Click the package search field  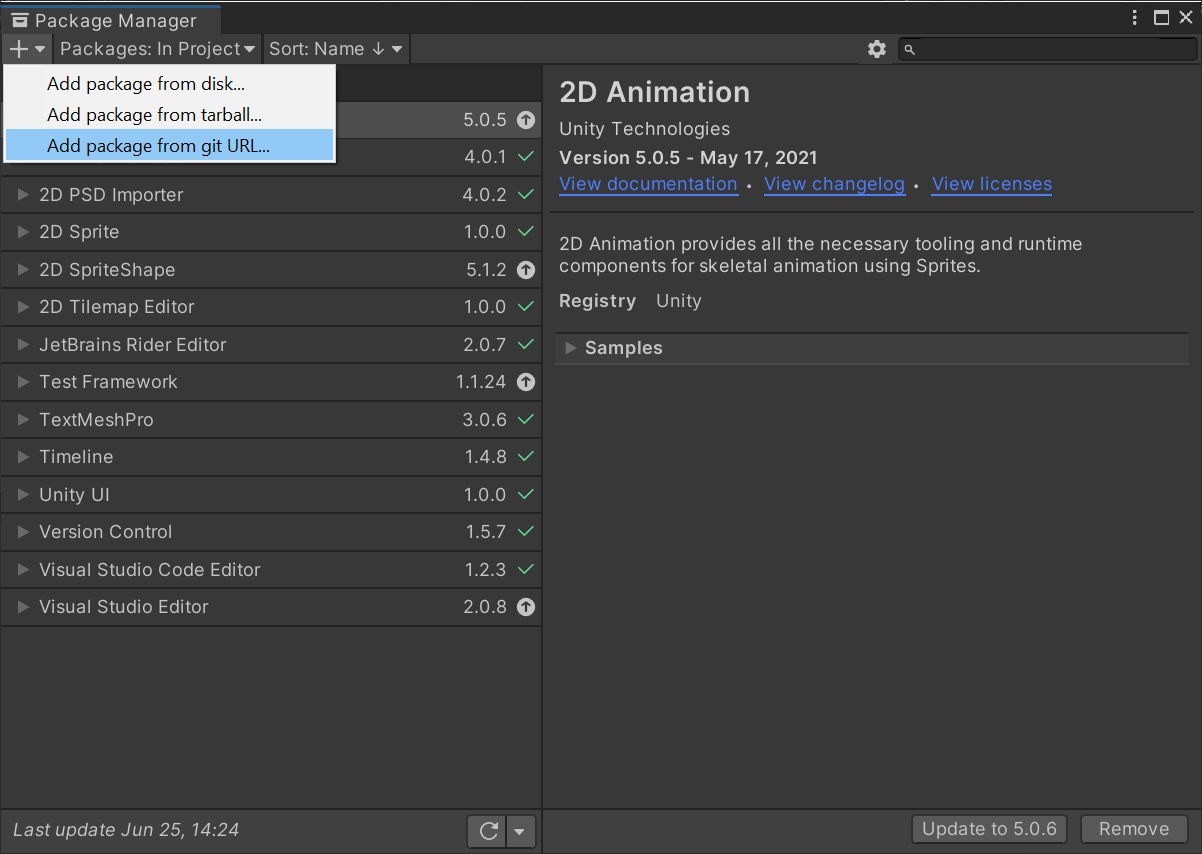(1050, 49)
